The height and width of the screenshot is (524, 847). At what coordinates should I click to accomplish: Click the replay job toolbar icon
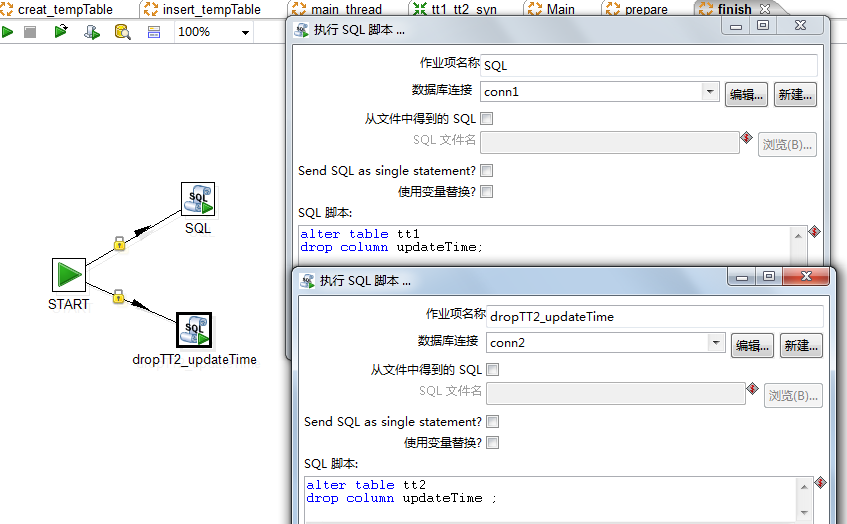pyautogui.click(x=61, y=32)
